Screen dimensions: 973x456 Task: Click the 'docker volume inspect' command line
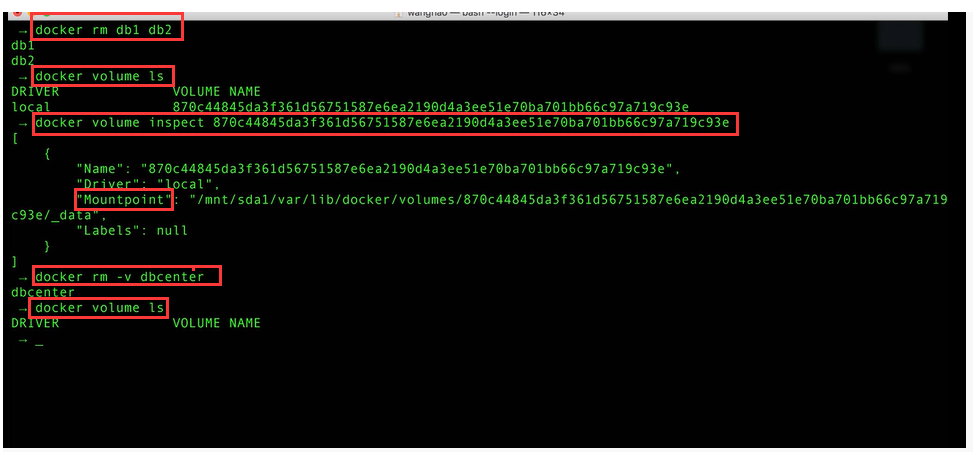coord(382,123)
